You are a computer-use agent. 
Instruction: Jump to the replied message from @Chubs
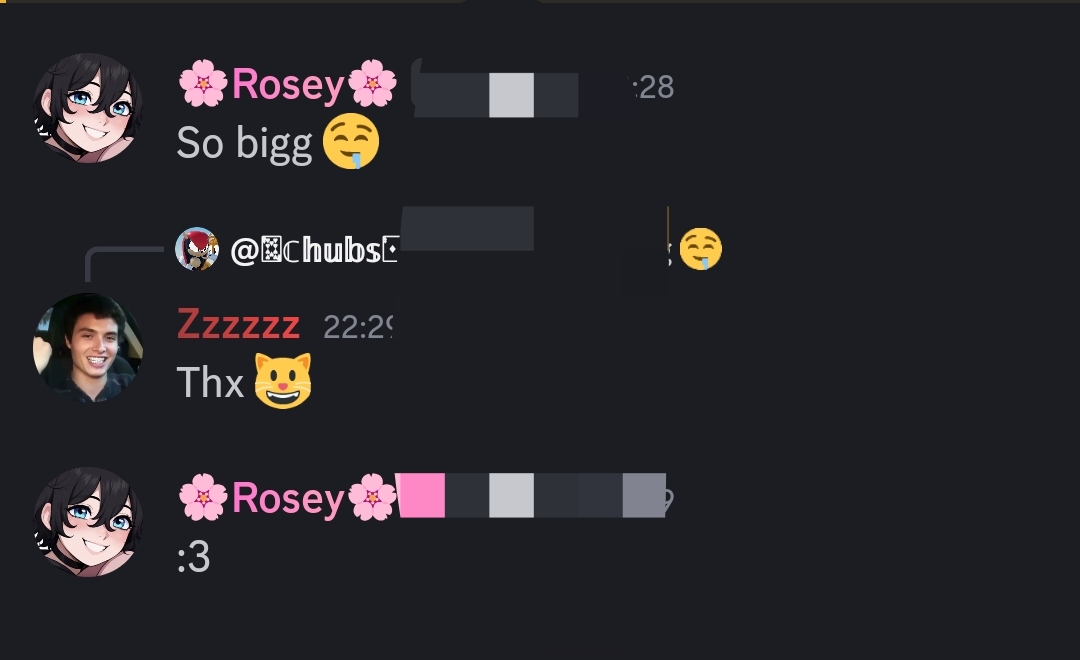point(314,250)
